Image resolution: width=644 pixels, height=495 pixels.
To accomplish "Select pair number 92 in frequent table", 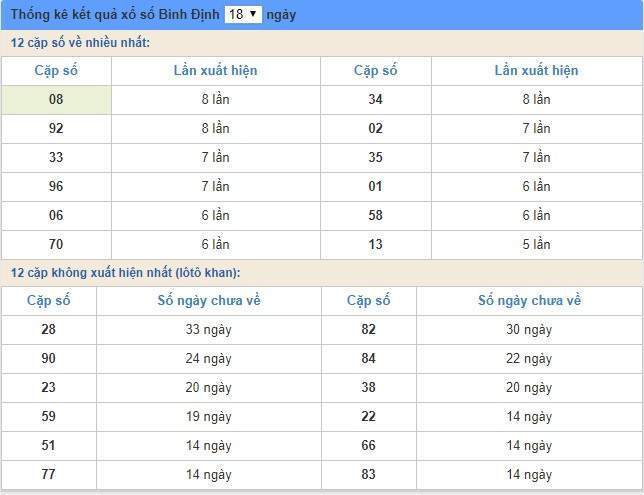I will tap(56, 129).
